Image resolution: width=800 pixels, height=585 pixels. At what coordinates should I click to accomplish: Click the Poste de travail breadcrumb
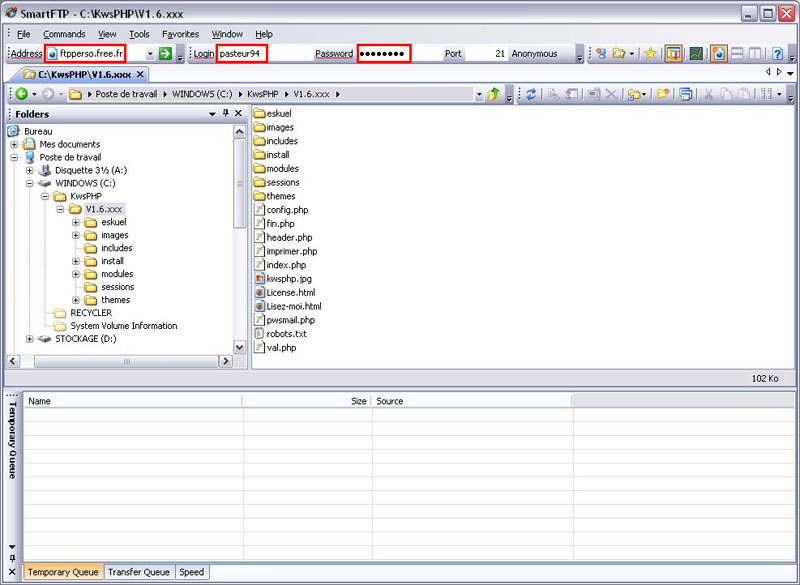tap(126, 94)
